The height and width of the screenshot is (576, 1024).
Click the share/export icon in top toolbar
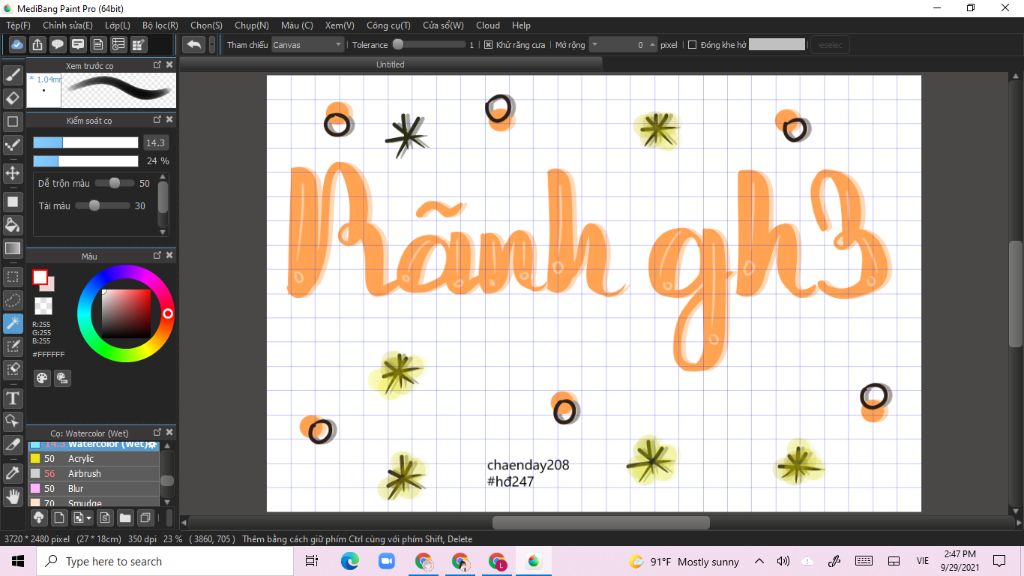[37, 44]
